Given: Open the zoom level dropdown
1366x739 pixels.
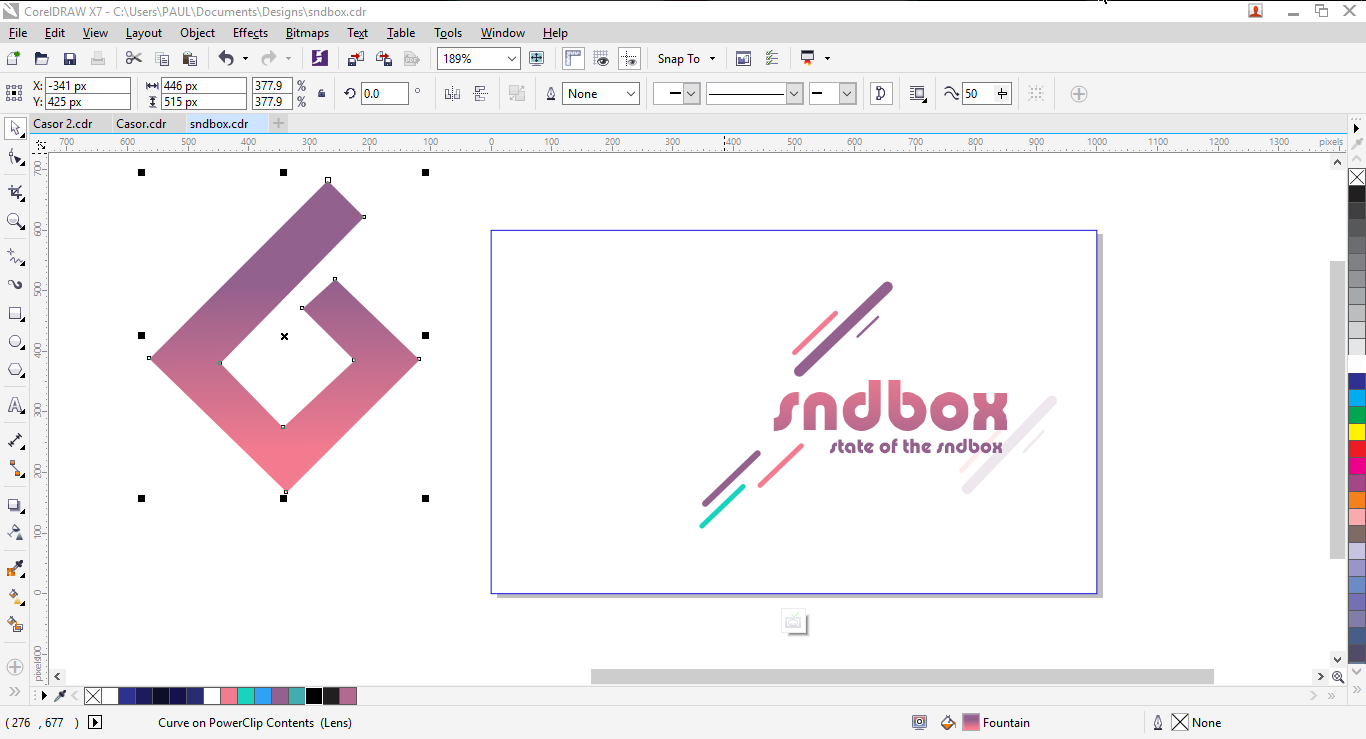Looking at the screenshot, I should pyautogui.click(x=512, y=59).
